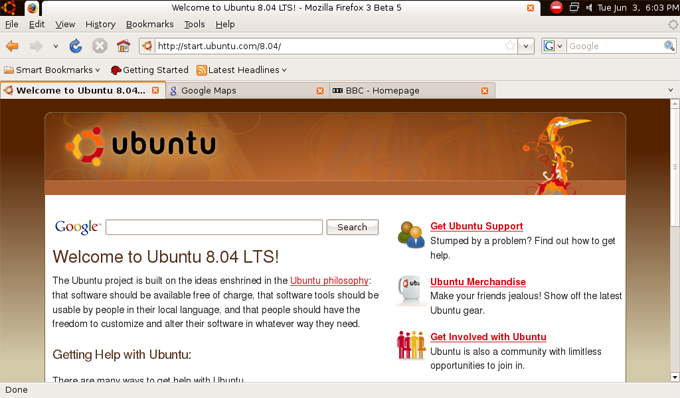This screenshot has height=398, width=680.
Task: Open the Bookmarks menu
Action: [150, 24]
